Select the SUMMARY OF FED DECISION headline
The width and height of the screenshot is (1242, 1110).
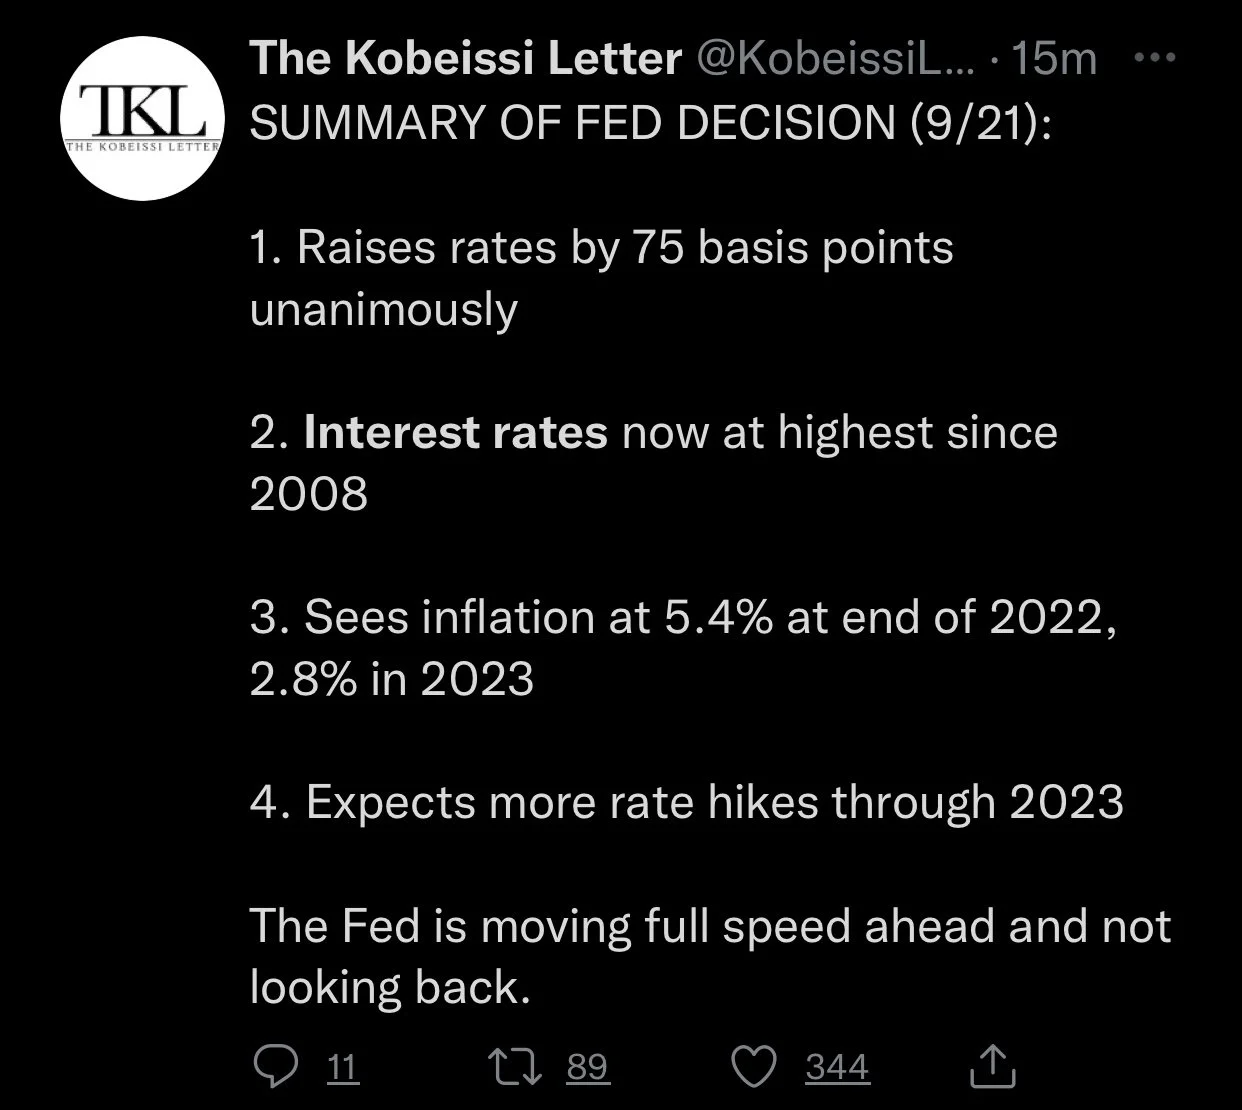pyautogui.click(x=651, y=122)
